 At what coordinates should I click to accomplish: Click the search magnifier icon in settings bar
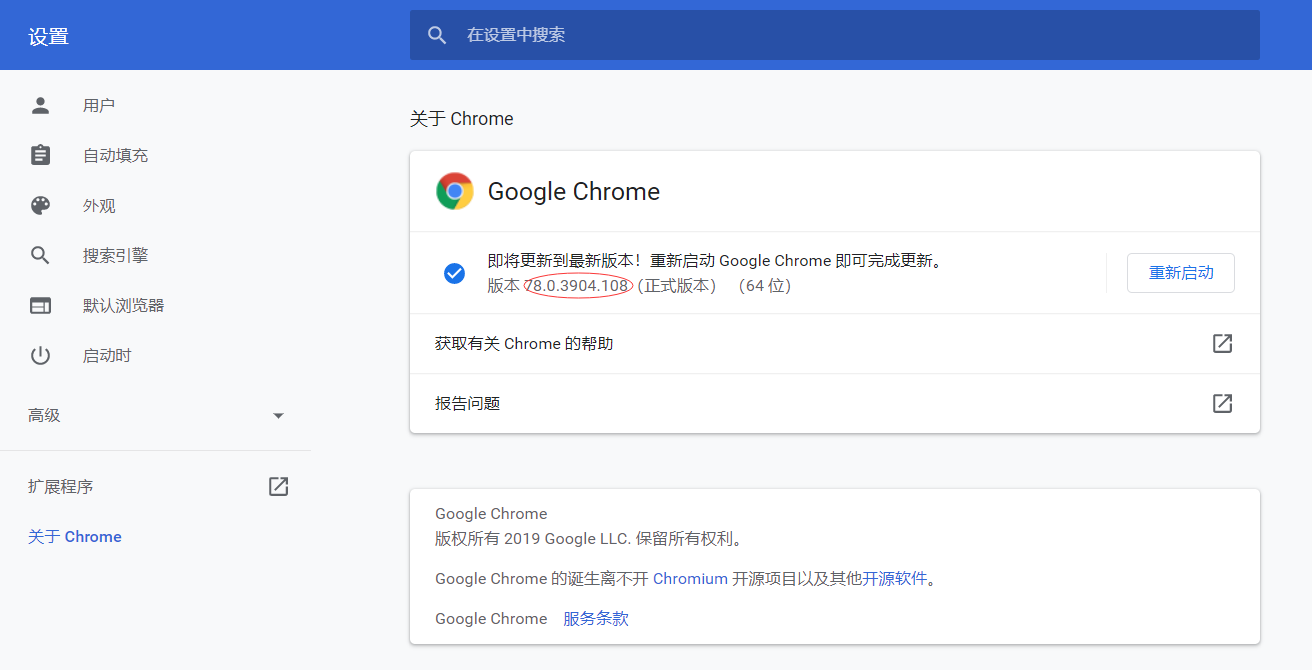click(x=437, y=35)
